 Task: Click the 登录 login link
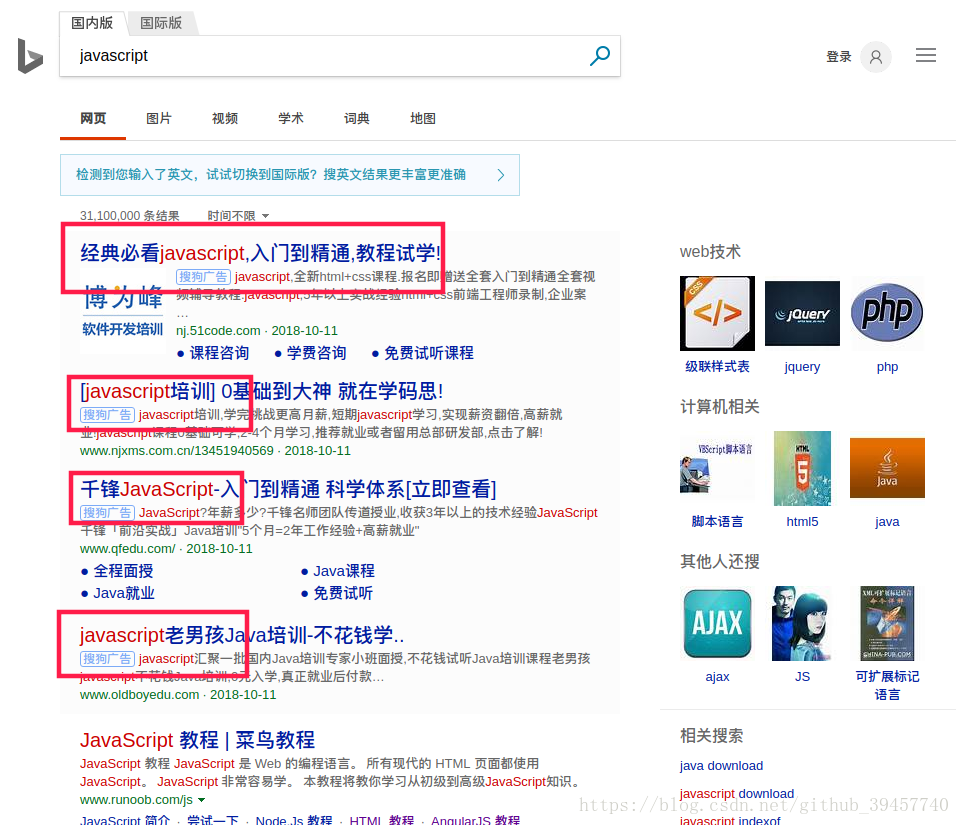pos(839,57)
